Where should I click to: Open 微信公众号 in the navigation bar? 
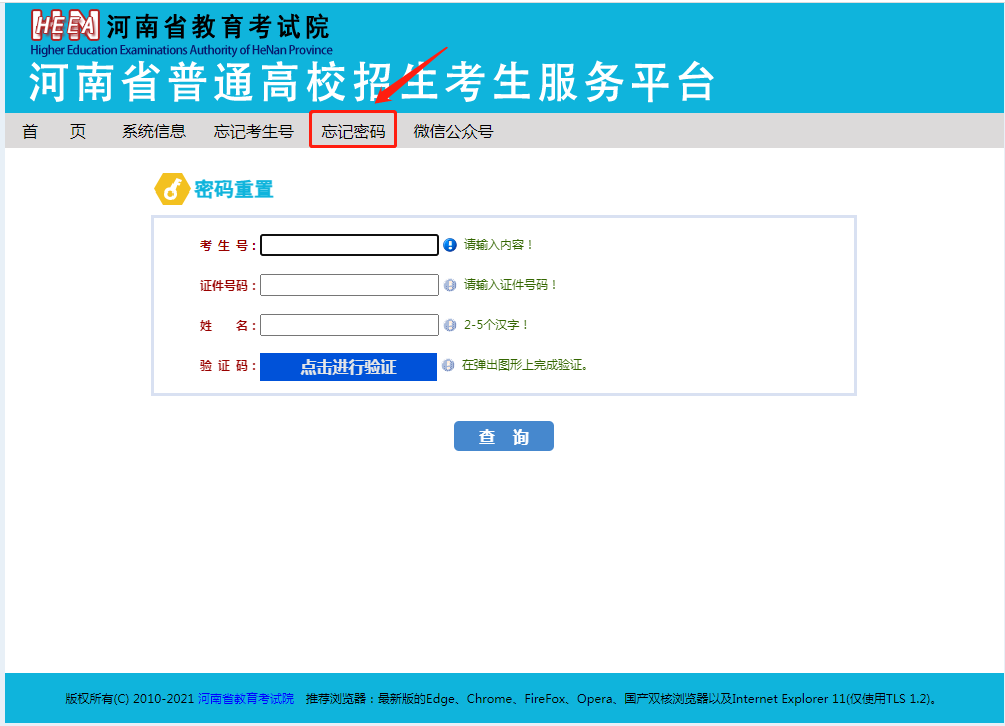click(453, 131)
